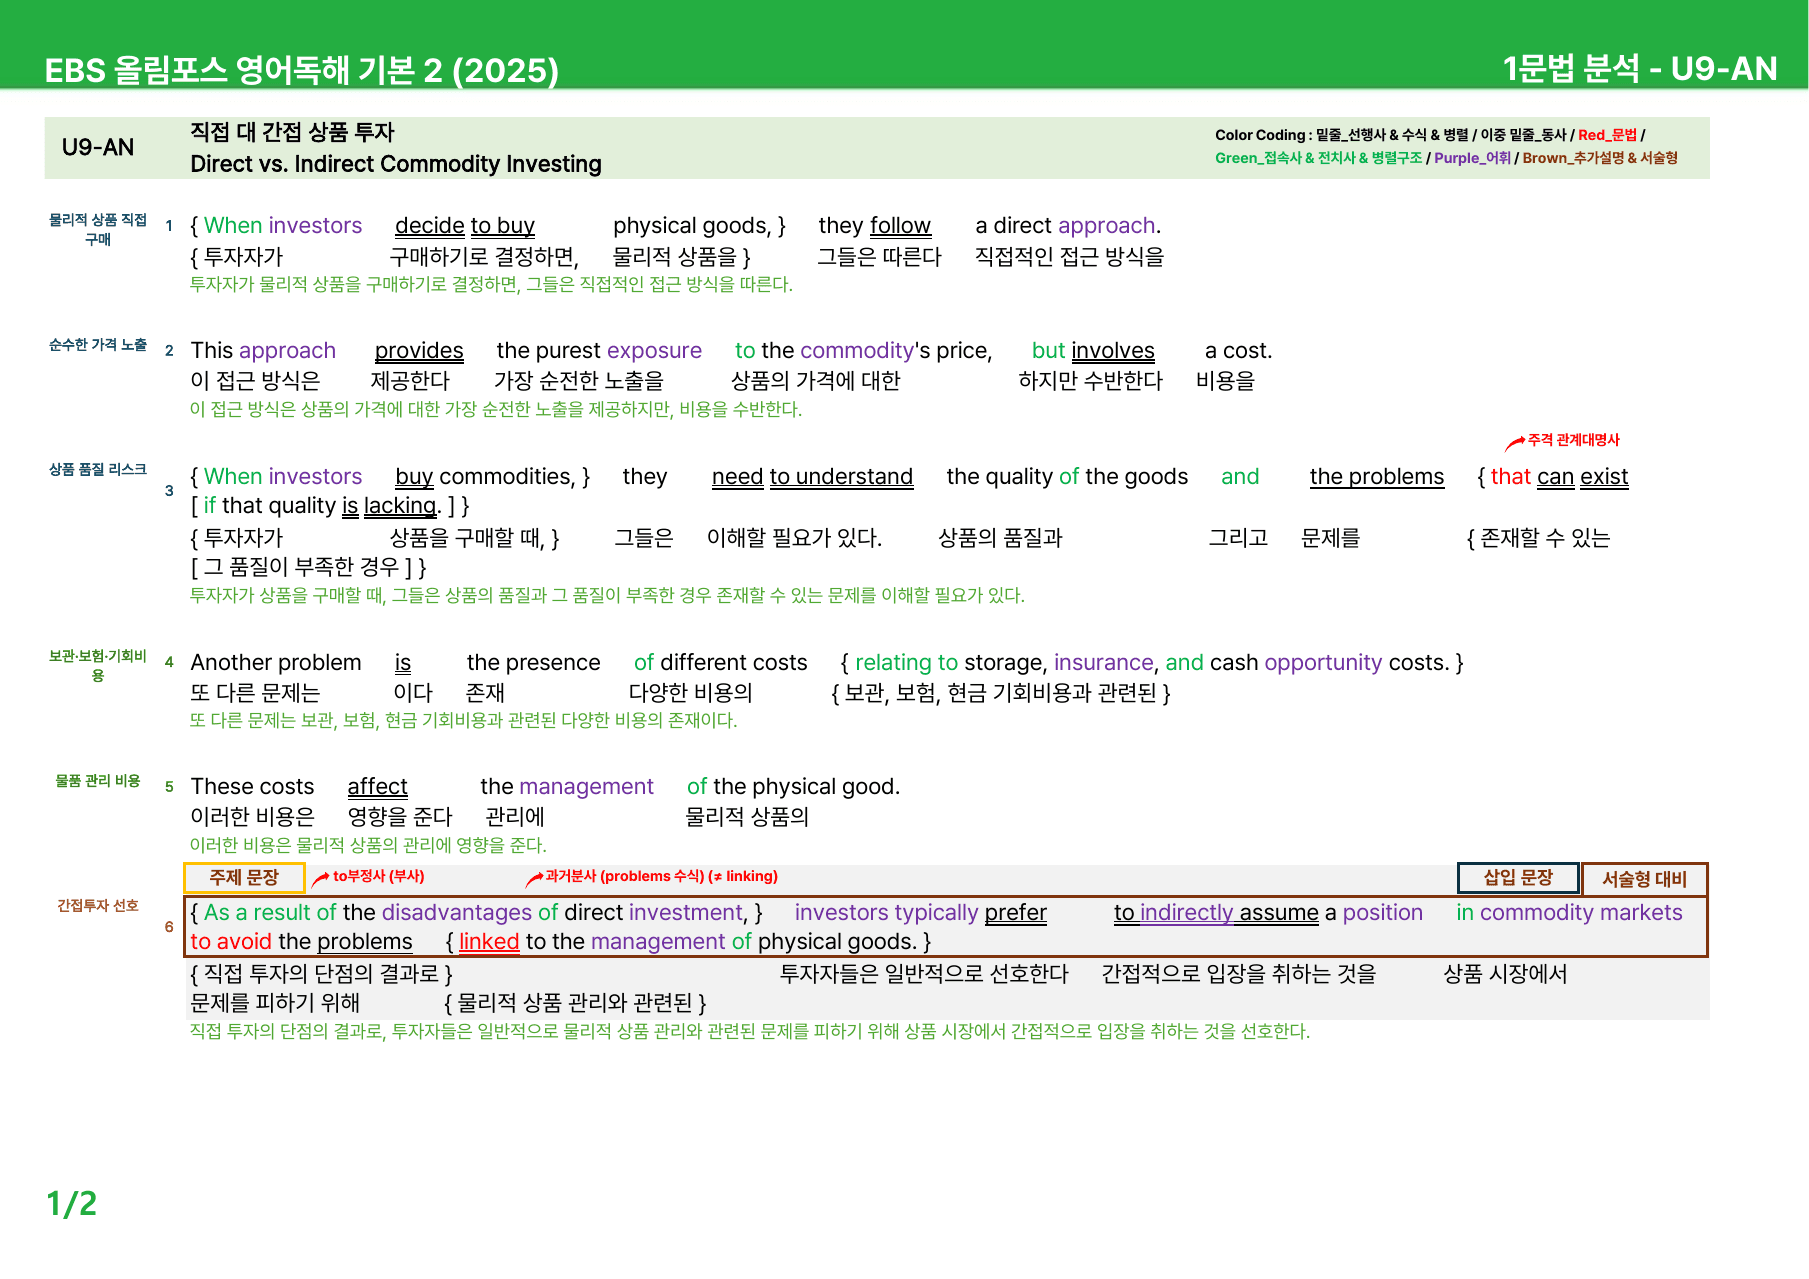Click the underlined verb 'provides'

pyautogui.click(x=419, y=351)
